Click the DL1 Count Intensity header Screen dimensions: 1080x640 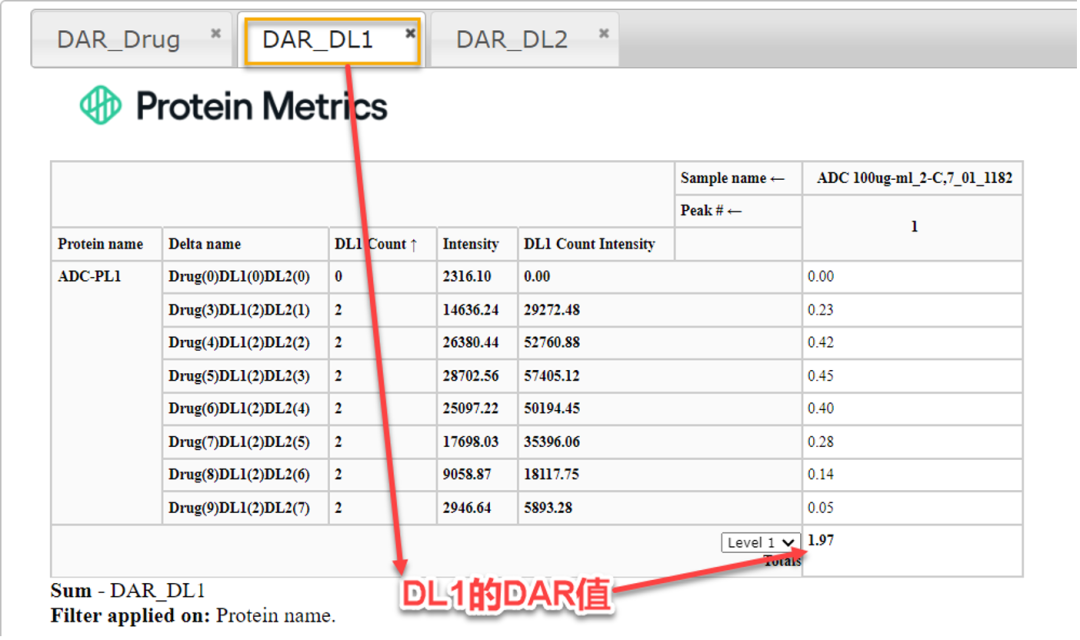point(590,244)
